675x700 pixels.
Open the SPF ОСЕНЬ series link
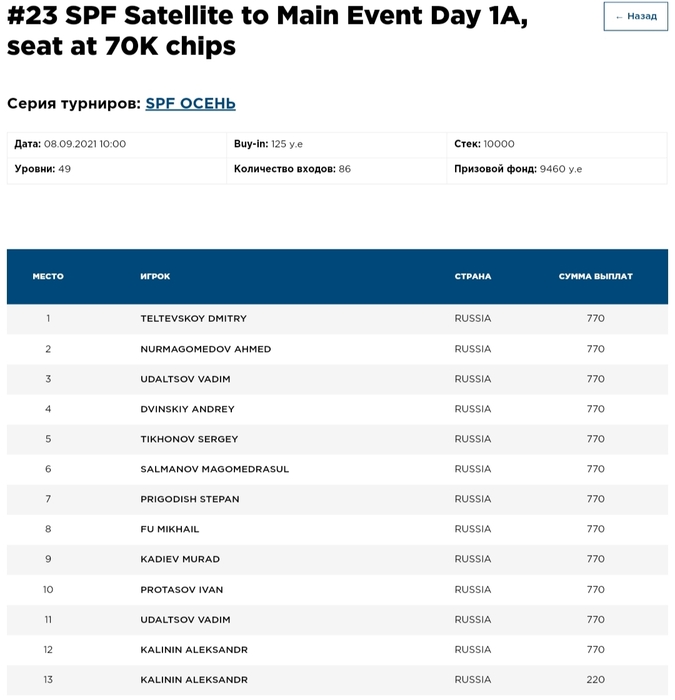coord(190,103)
